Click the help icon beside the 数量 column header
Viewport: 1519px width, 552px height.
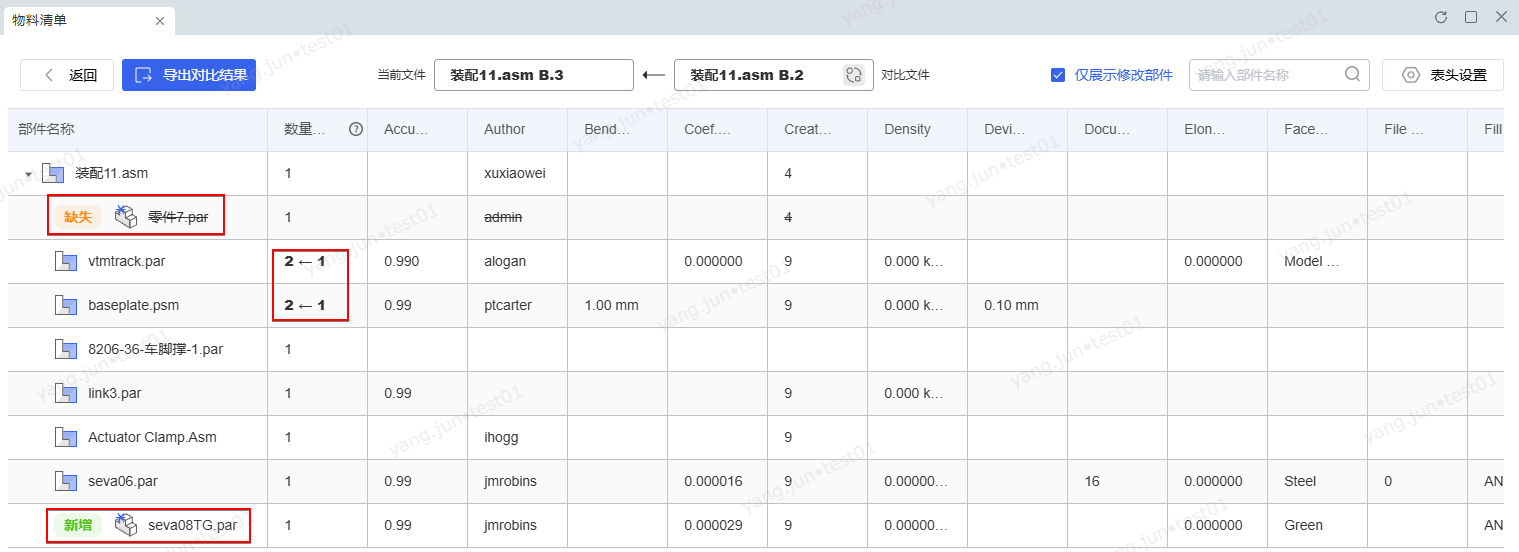pyautogui.click(x=355, y=129)
